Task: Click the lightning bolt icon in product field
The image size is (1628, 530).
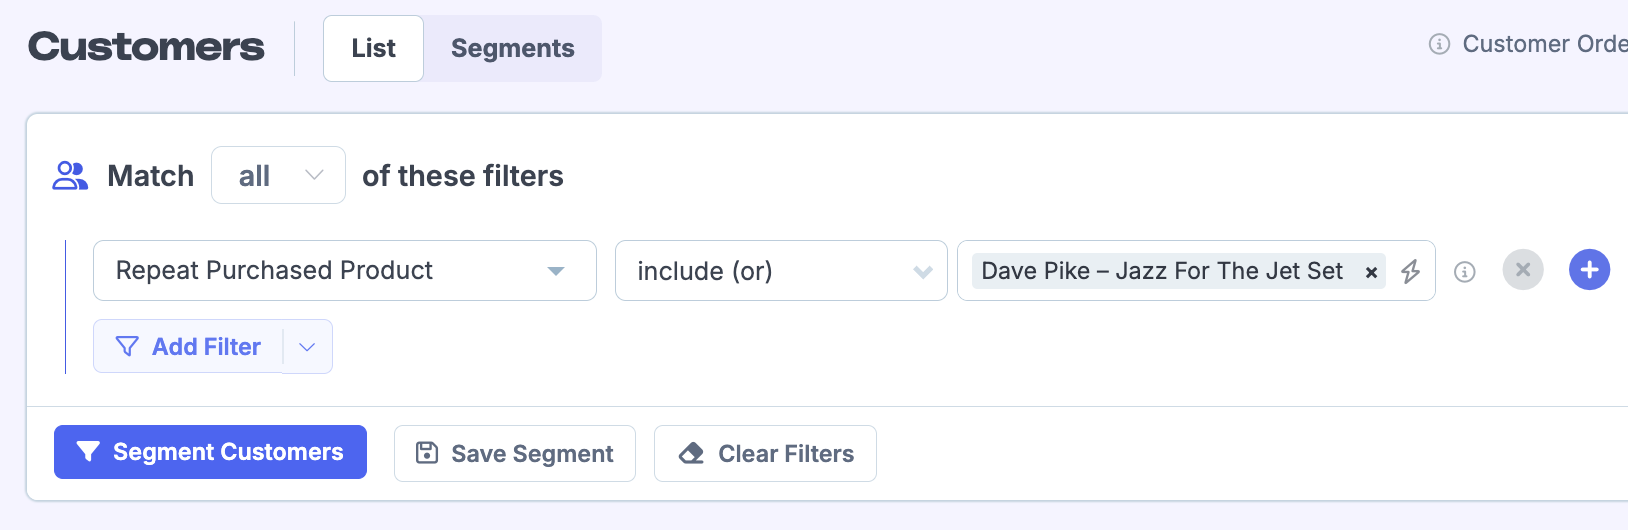Action: pos(1410,271)
